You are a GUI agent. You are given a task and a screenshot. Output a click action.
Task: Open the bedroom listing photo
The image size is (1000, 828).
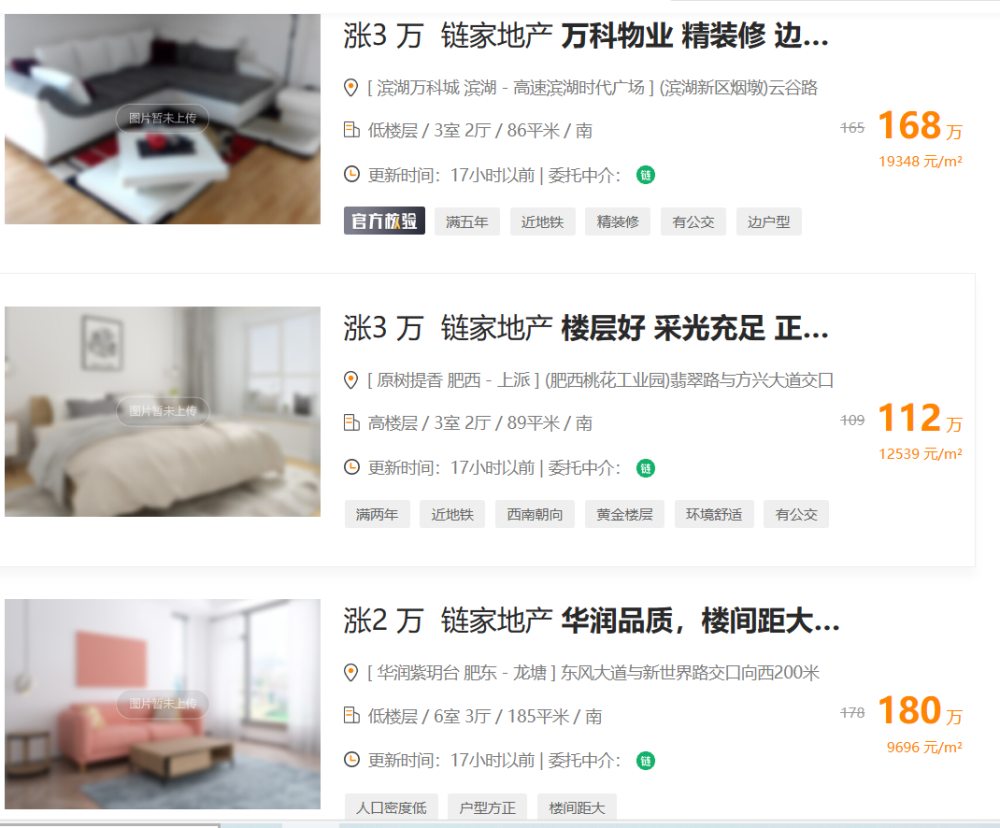click(x=163, y=411)
